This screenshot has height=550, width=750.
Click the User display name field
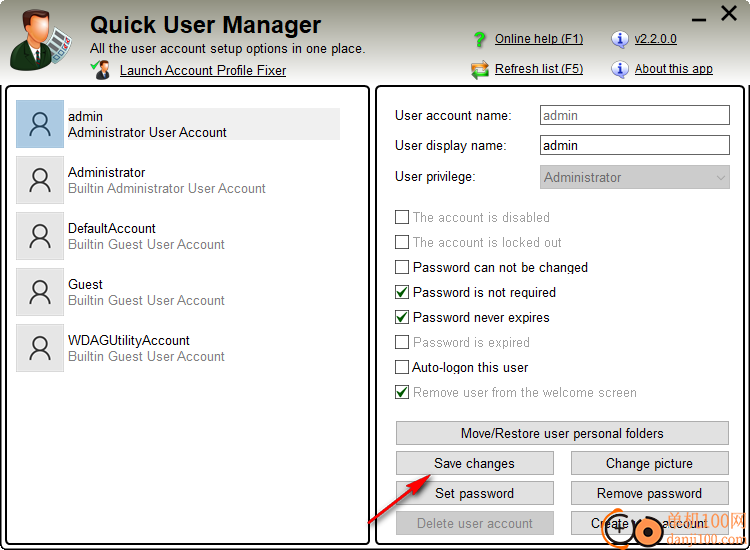635,145
